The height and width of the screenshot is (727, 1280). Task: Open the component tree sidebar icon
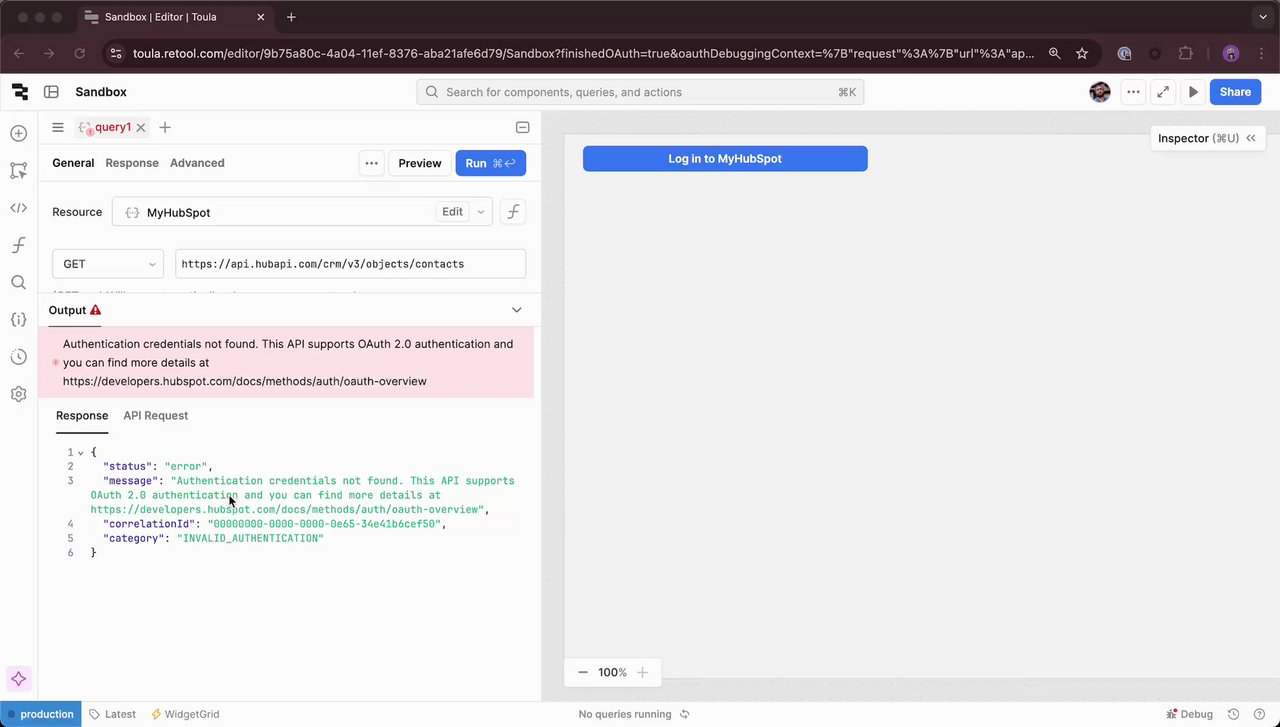click(18, 171)
